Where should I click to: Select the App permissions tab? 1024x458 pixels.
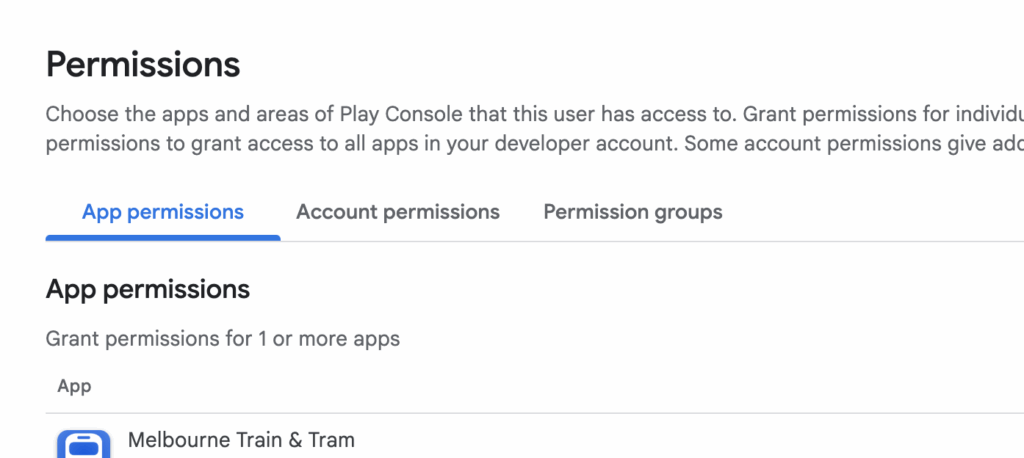(163, 212)
